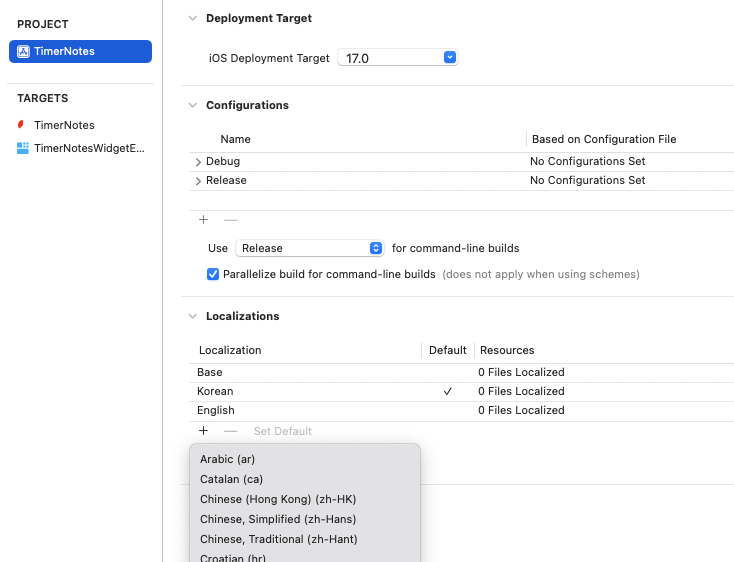Uncheck Parallelize build for command-line builds
The height and width of the screenshot is (562, 734).
point(213,274)
